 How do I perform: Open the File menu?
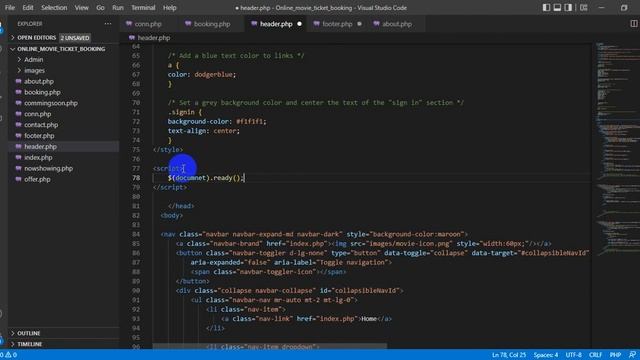[x=10, y=8]
